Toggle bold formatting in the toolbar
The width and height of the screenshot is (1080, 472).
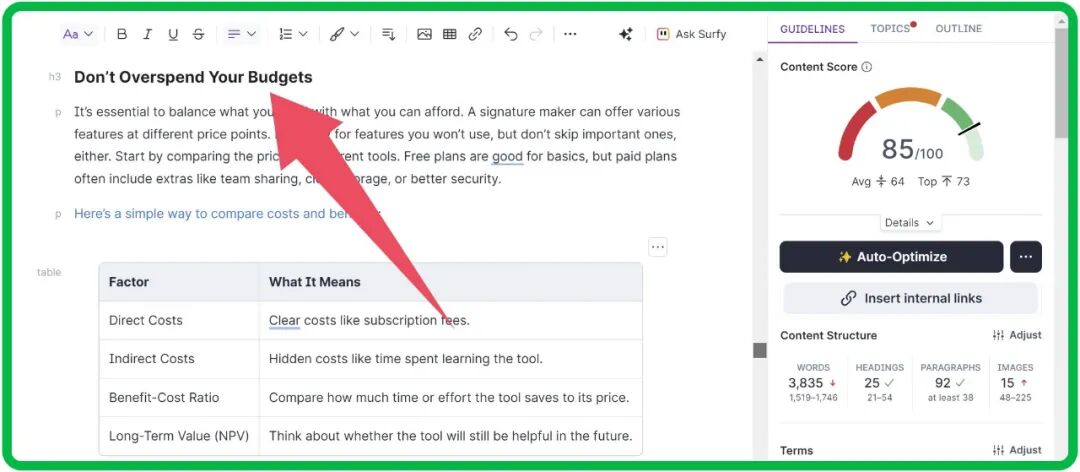click(122, 34)
